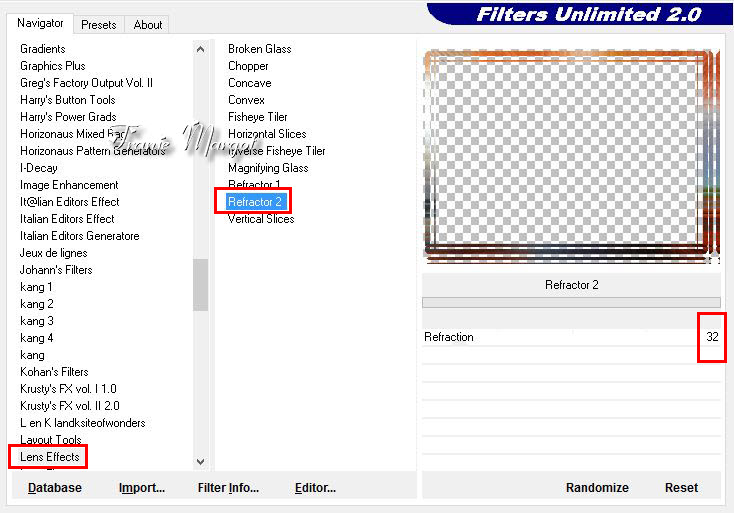Open Italian Editors Effect category
This screenshot has height=513, width=734.
tap(67, 219)
